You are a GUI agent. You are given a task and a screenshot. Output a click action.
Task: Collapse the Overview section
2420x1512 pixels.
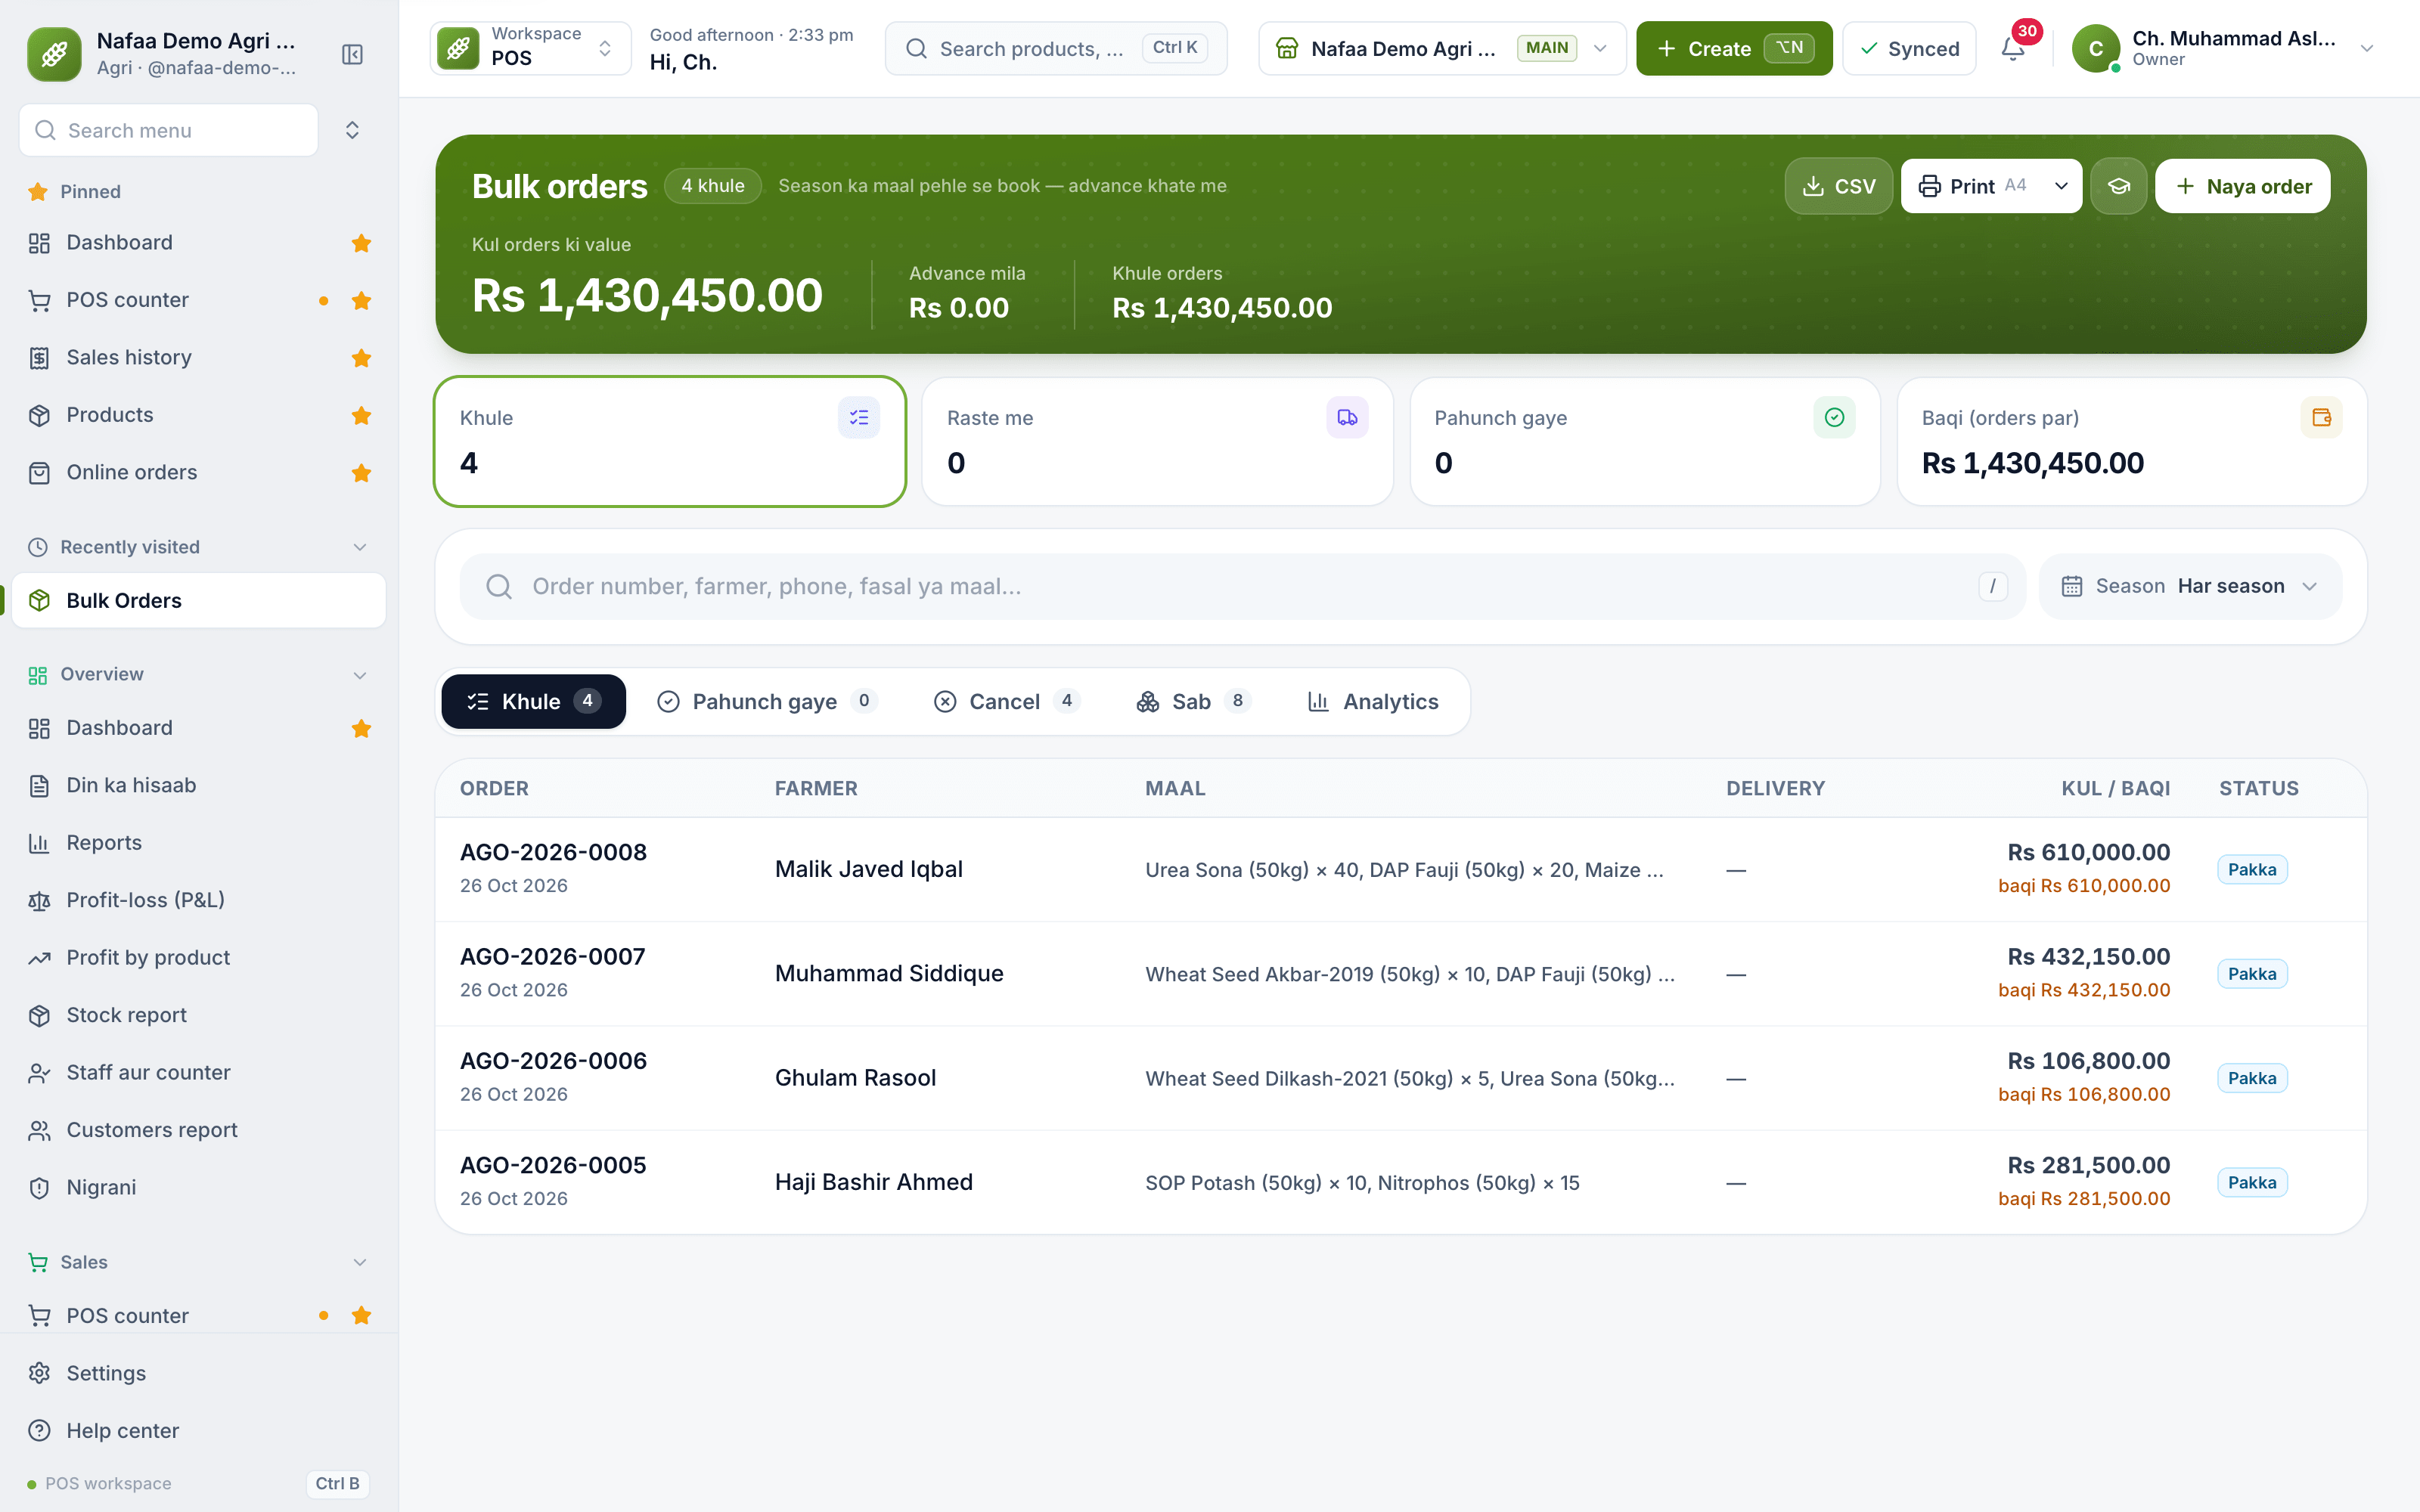[360, 675]
